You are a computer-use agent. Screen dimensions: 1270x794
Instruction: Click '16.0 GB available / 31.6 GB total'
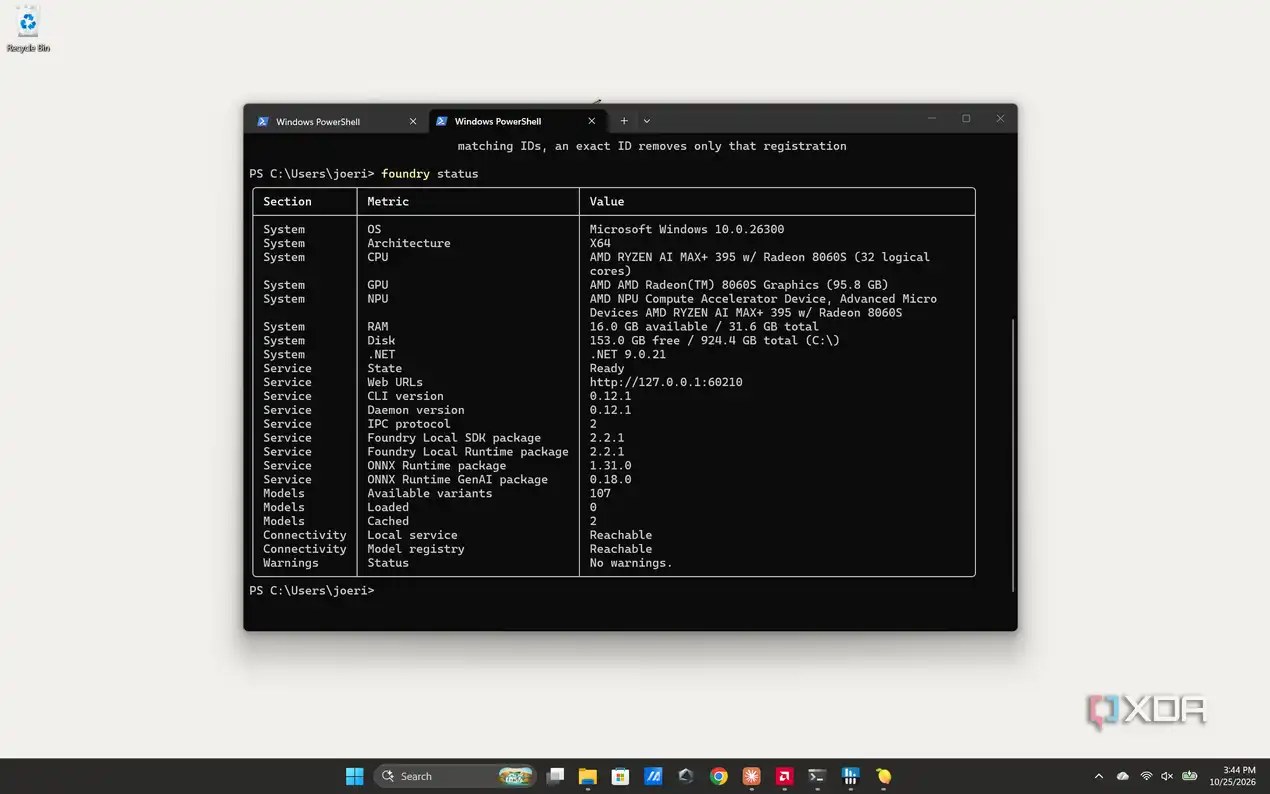click(x=704, y=327)
